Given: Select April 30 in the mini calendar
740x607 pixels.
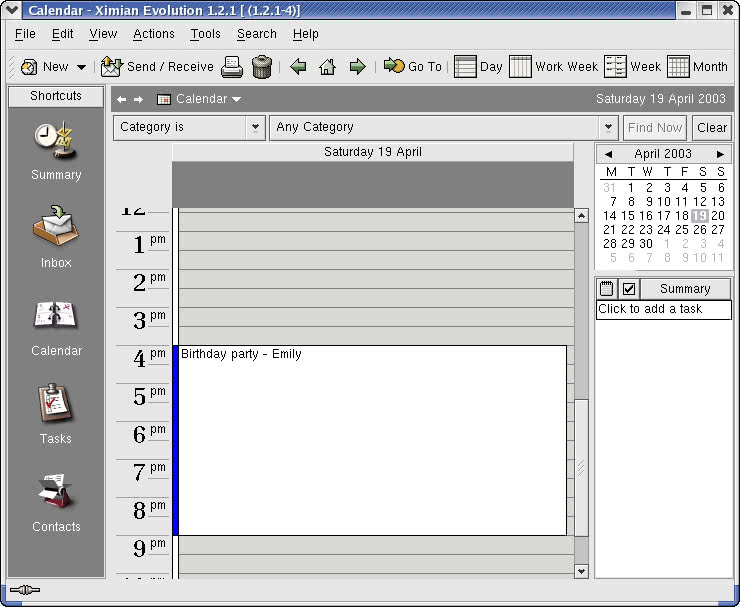Looking at the screenshot, I should tap(646, 244).
